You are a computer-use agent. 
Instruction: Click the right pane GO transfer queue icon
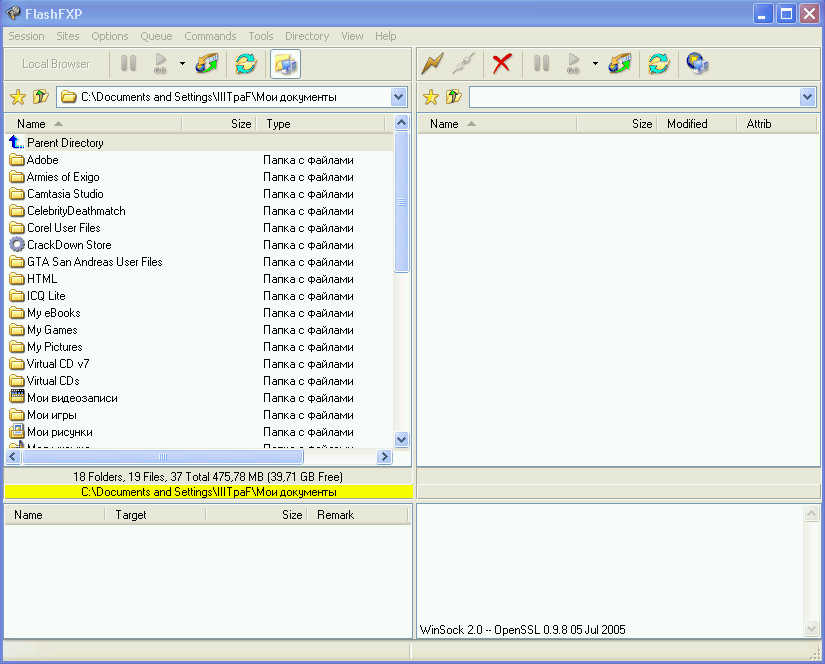click(574, 64)
